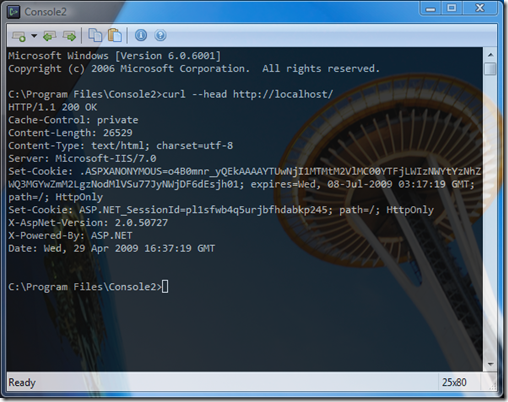The height and width of the screenshot is (402, 508).
Task: Click the scrollbar up arrow
Action: click(x=490, y=55)
